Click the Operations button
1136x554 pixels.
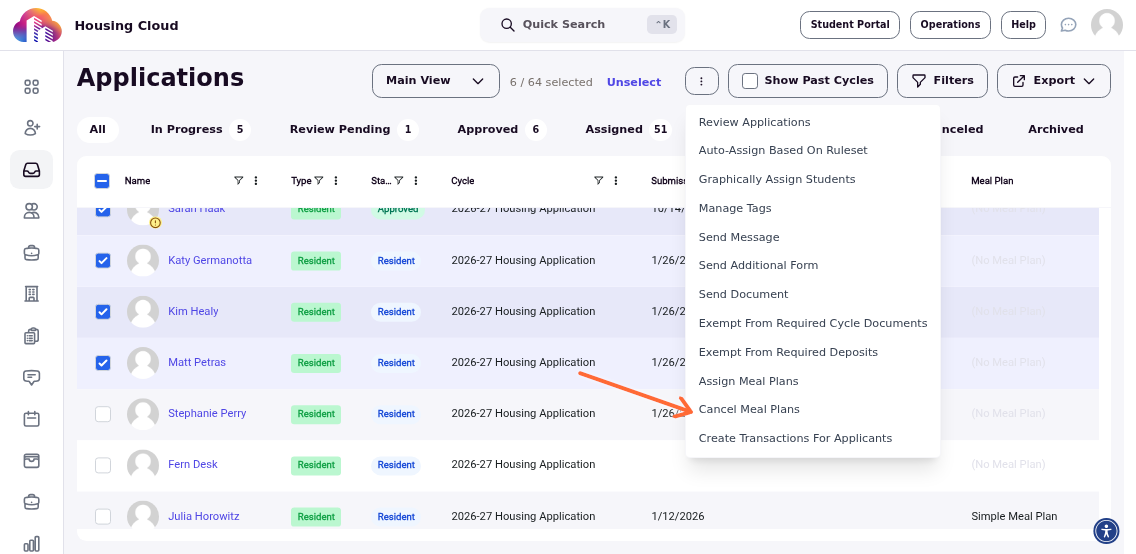(x=950, y=25)
